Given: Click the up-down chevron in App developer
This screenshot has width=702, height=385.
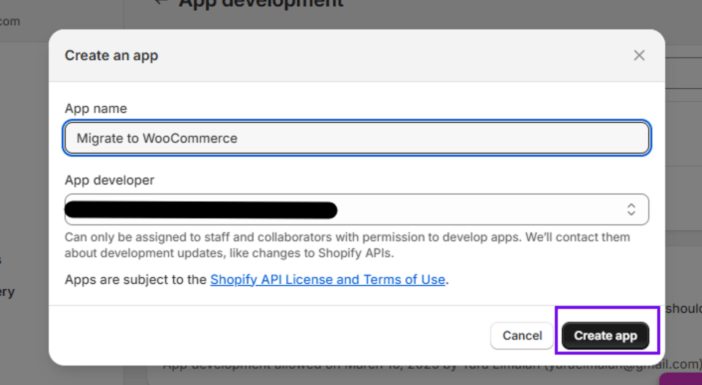Looking at the screenshot, I should click(x=631, y=209).
